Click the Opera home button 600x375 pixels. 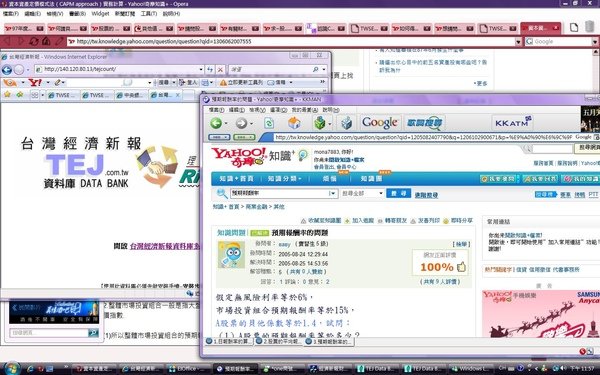(x=46, y=41)
